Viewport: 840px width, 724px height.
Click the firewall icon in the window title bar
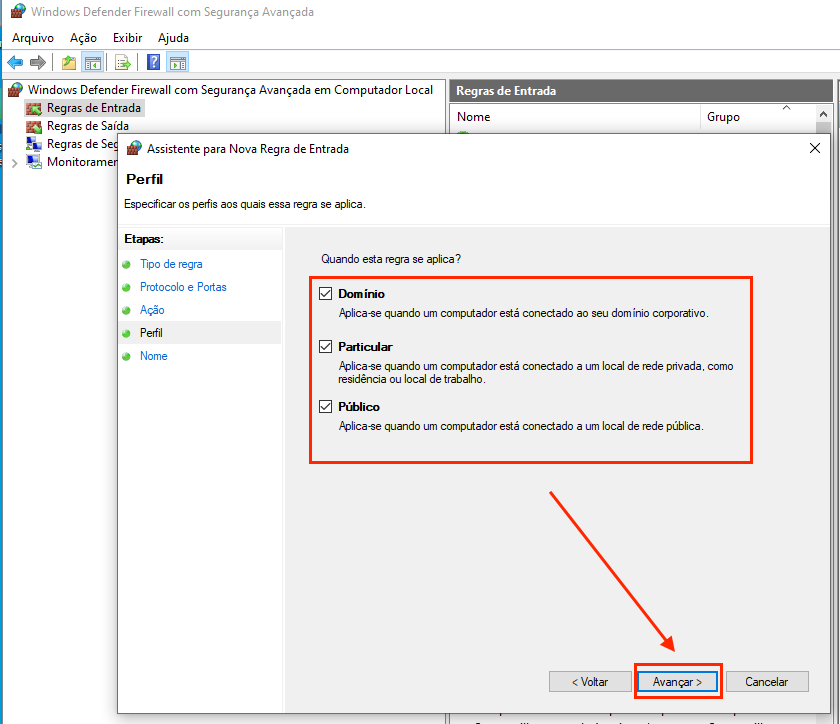(x=18, y=11)
